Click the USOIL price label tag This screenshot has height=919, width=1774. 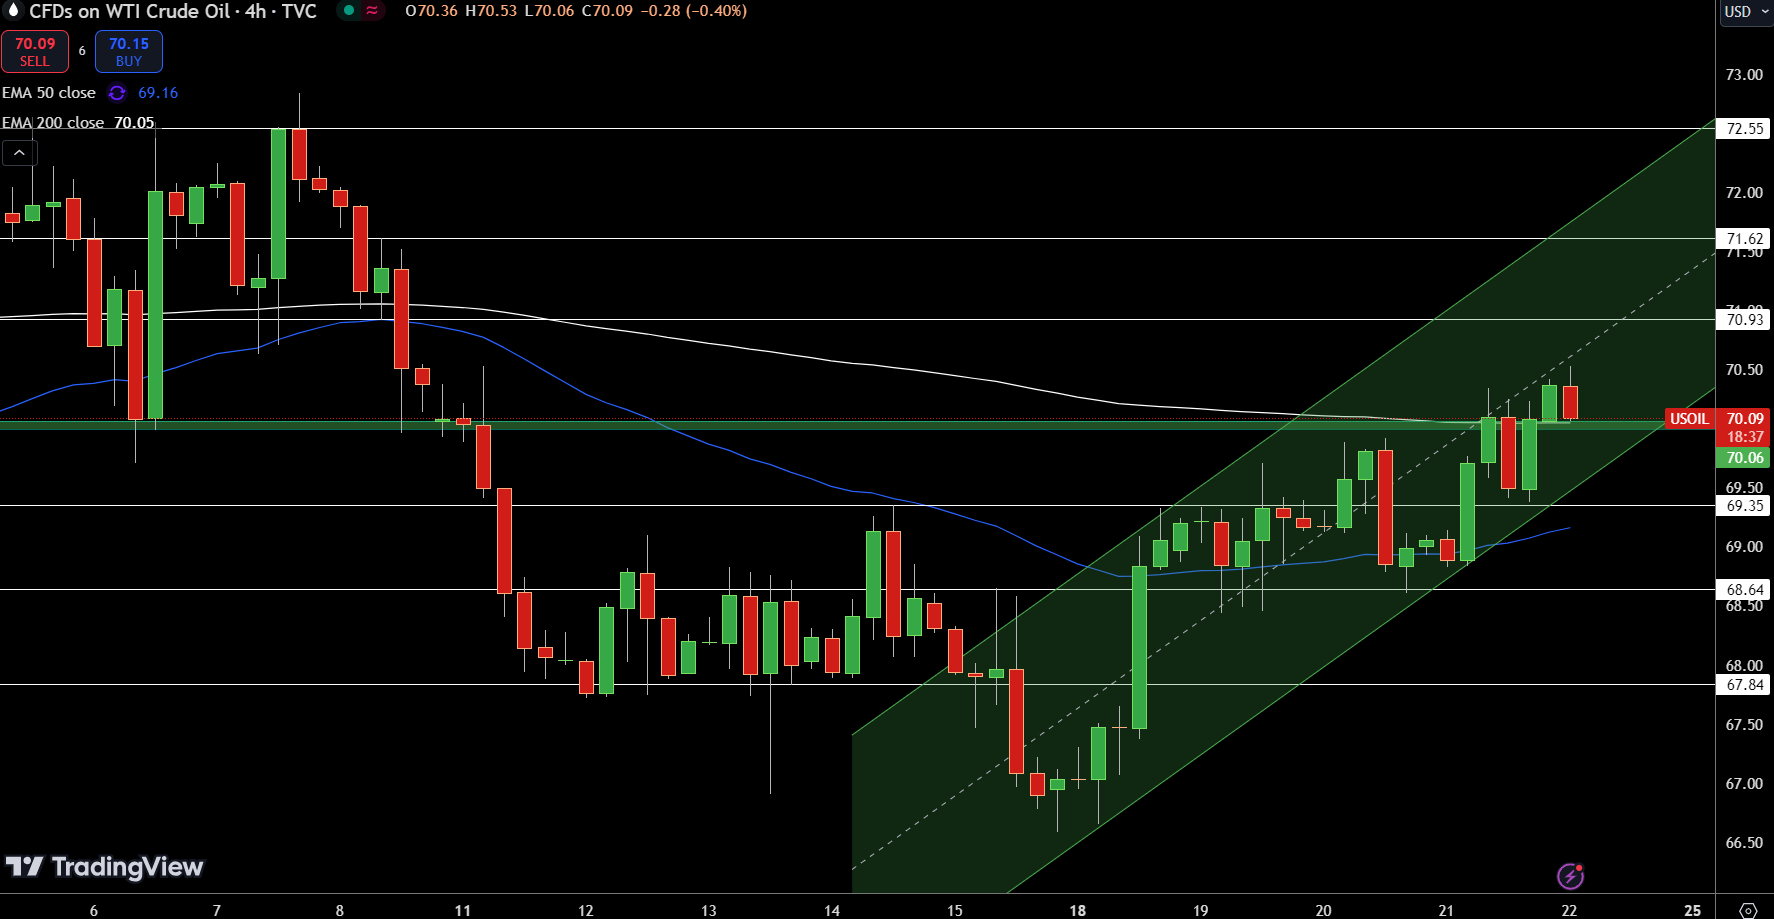[1689, 419]
